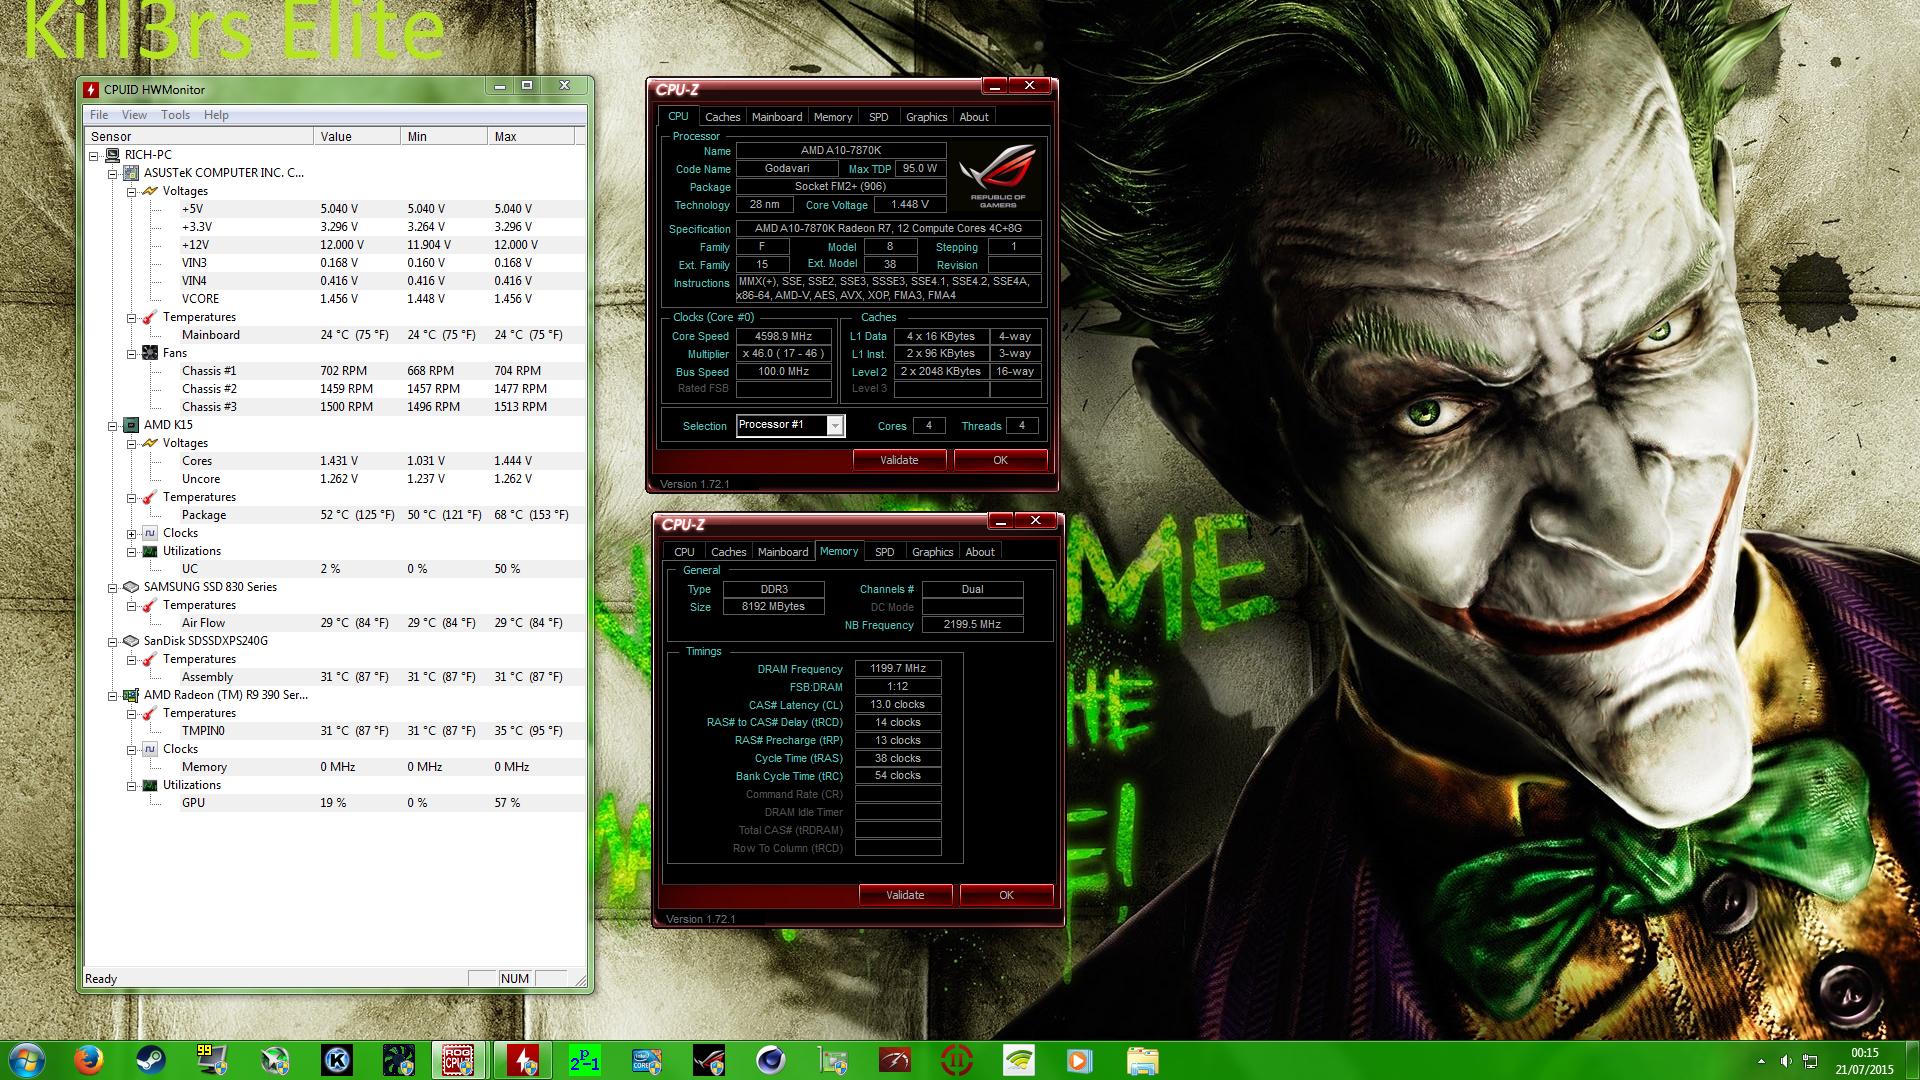Click the Max column header
1920x1080 pixels.
[x=532, y=137]
